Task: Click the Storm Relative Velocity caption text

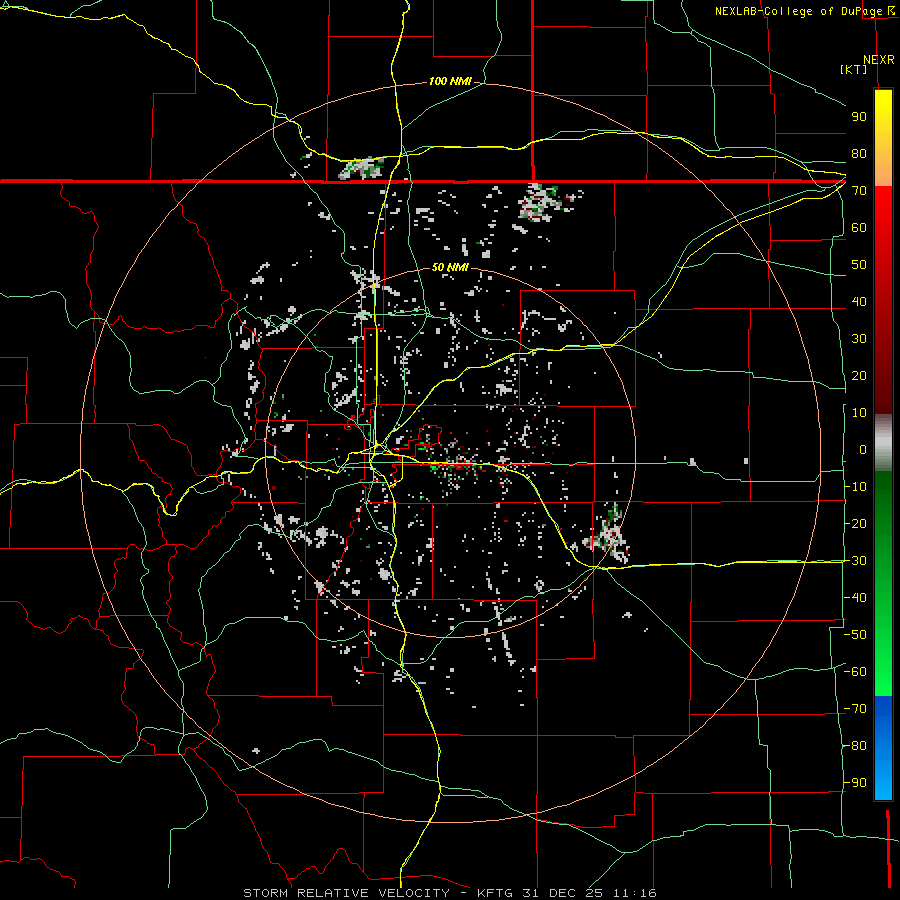Action: click(x=347, y=893)
